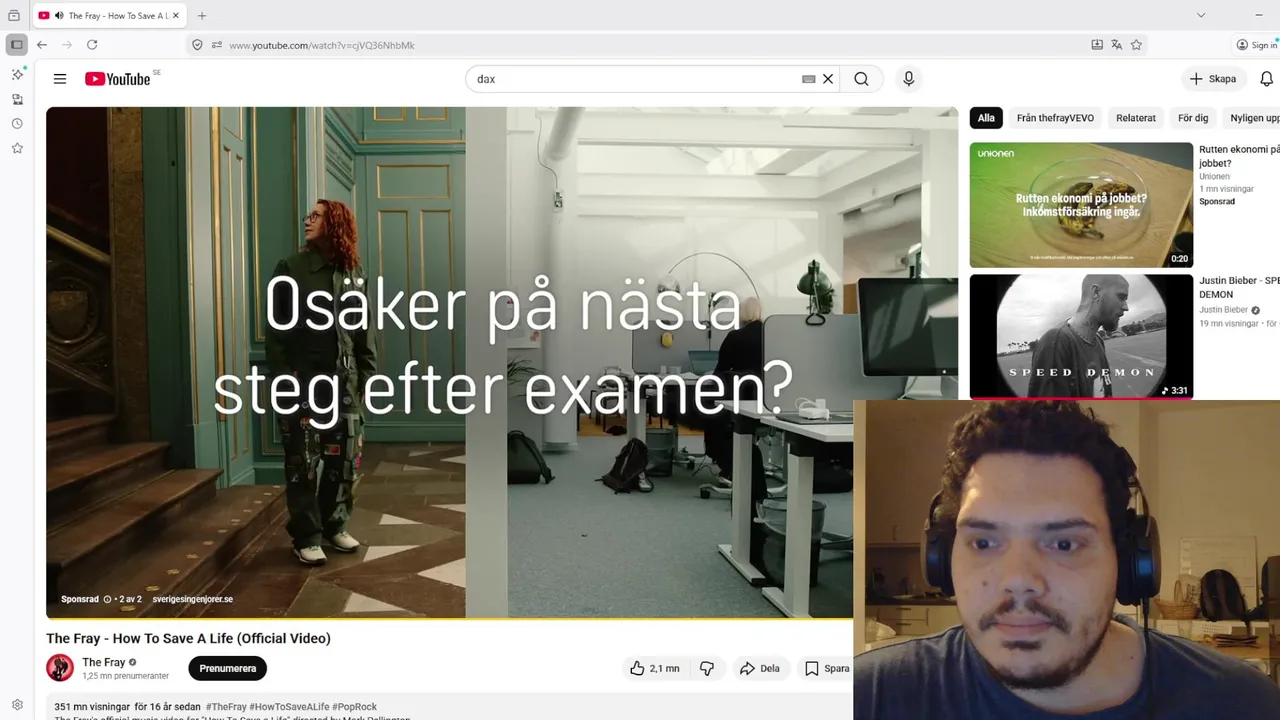Bookmark this page with star icon
This screenshot has width=1280, height=720.
[x=1136, y=45]
